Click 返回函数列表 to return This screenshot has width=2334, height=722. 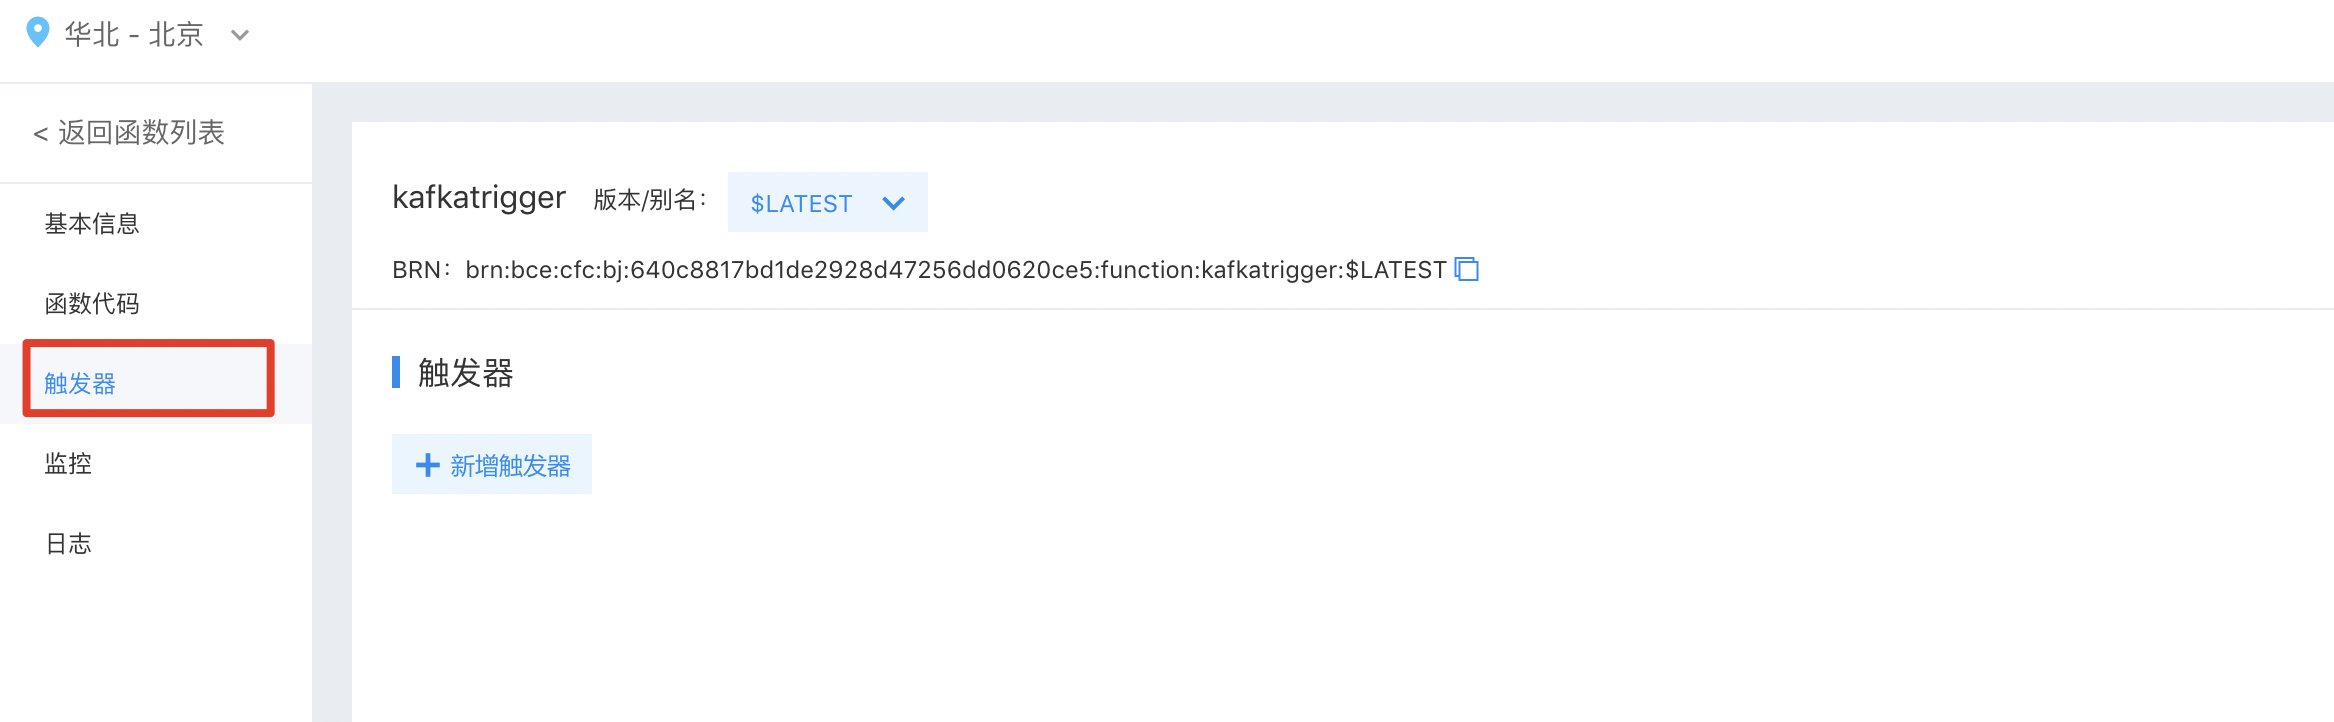141,133
